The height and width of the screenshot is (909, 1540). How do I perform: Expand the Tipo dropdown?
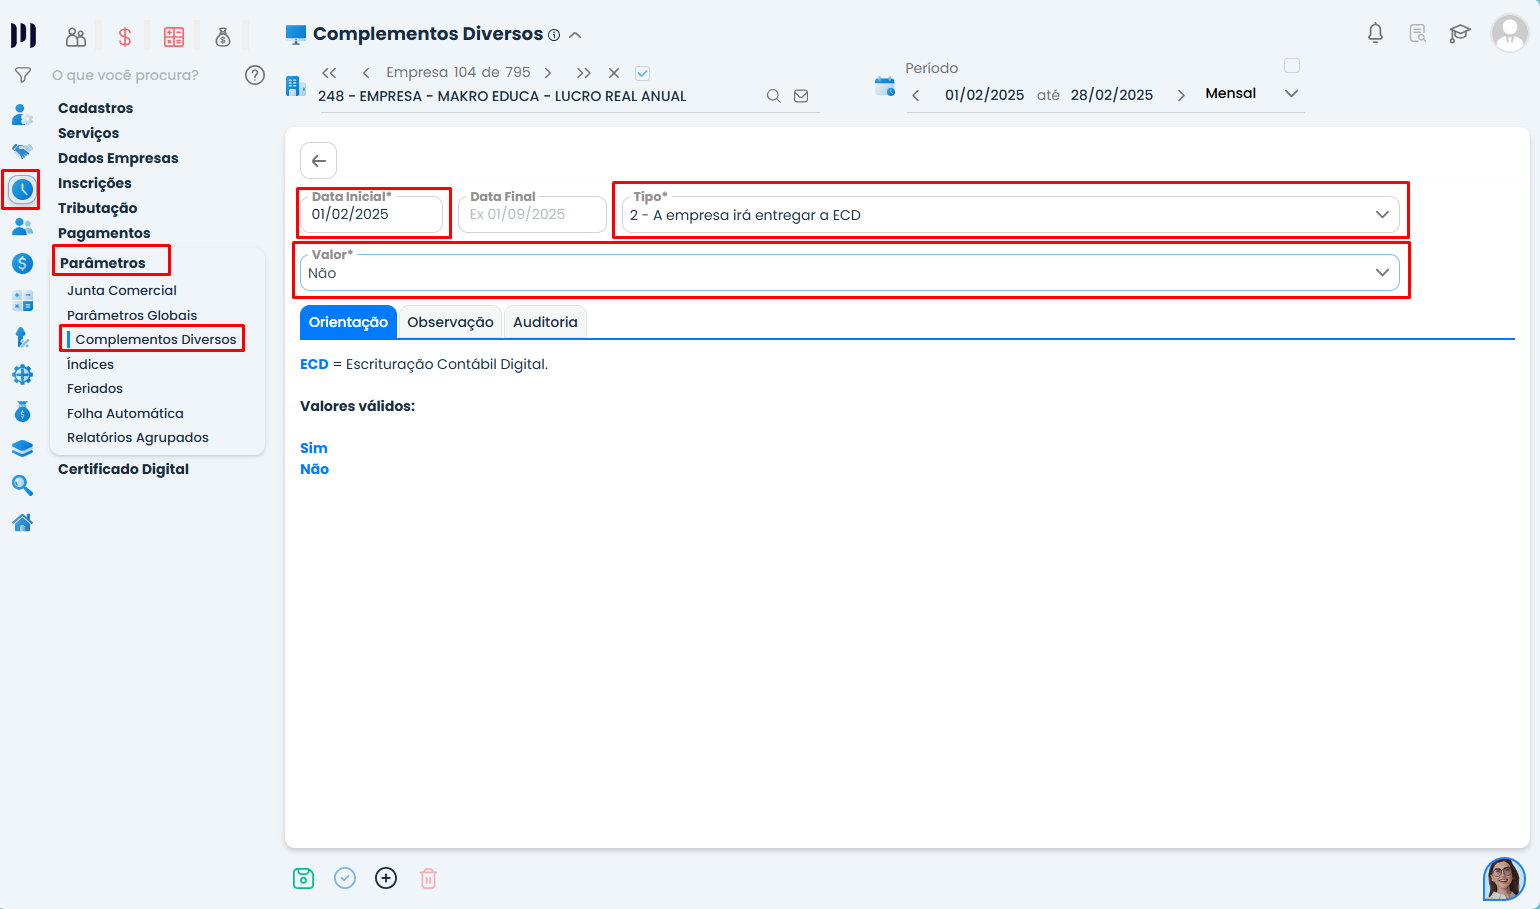click(x=1381, y=215)
